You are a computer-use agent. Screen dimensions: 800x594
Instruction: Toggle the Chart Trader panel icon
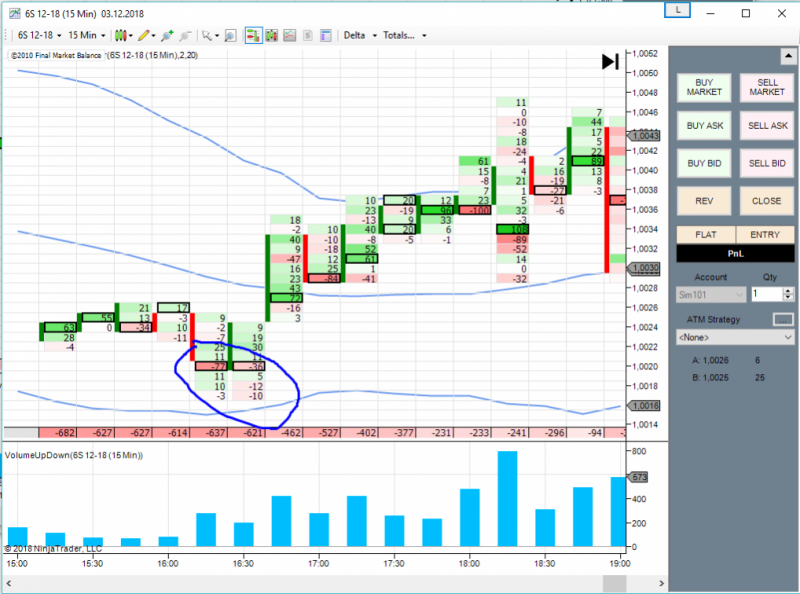click(253, 35)
